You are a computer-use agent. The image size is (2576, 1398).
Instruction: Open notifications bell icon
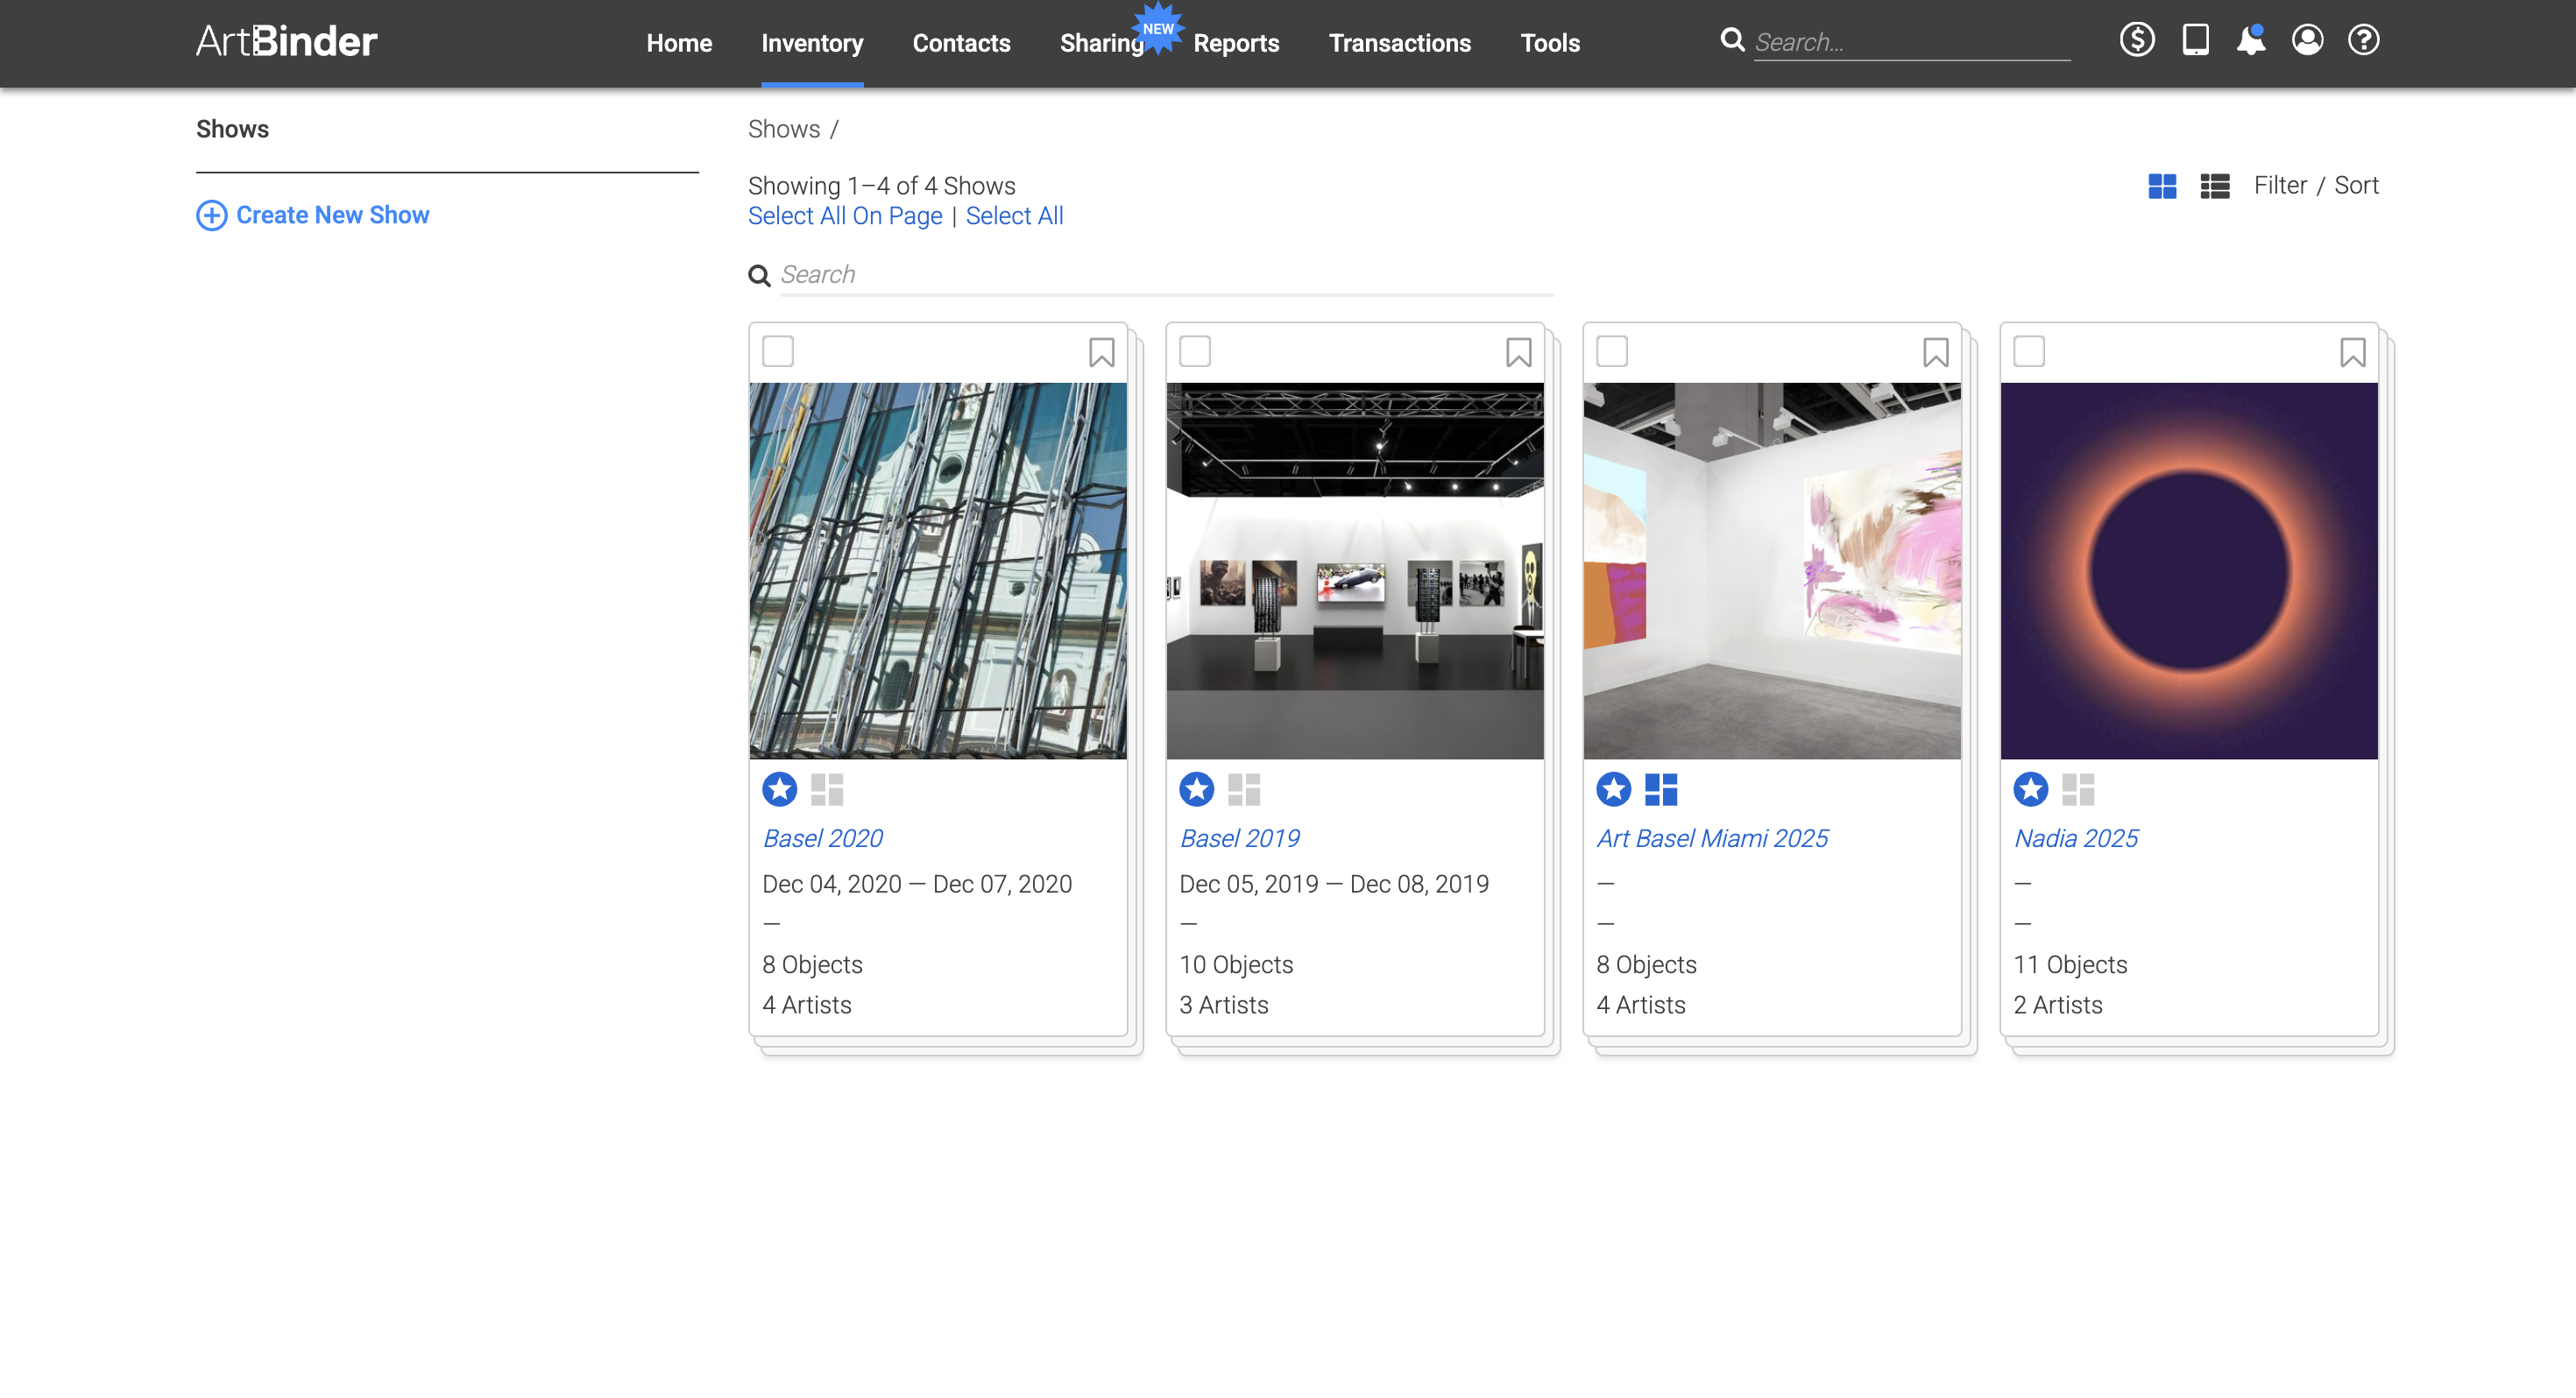(2251, 40)
